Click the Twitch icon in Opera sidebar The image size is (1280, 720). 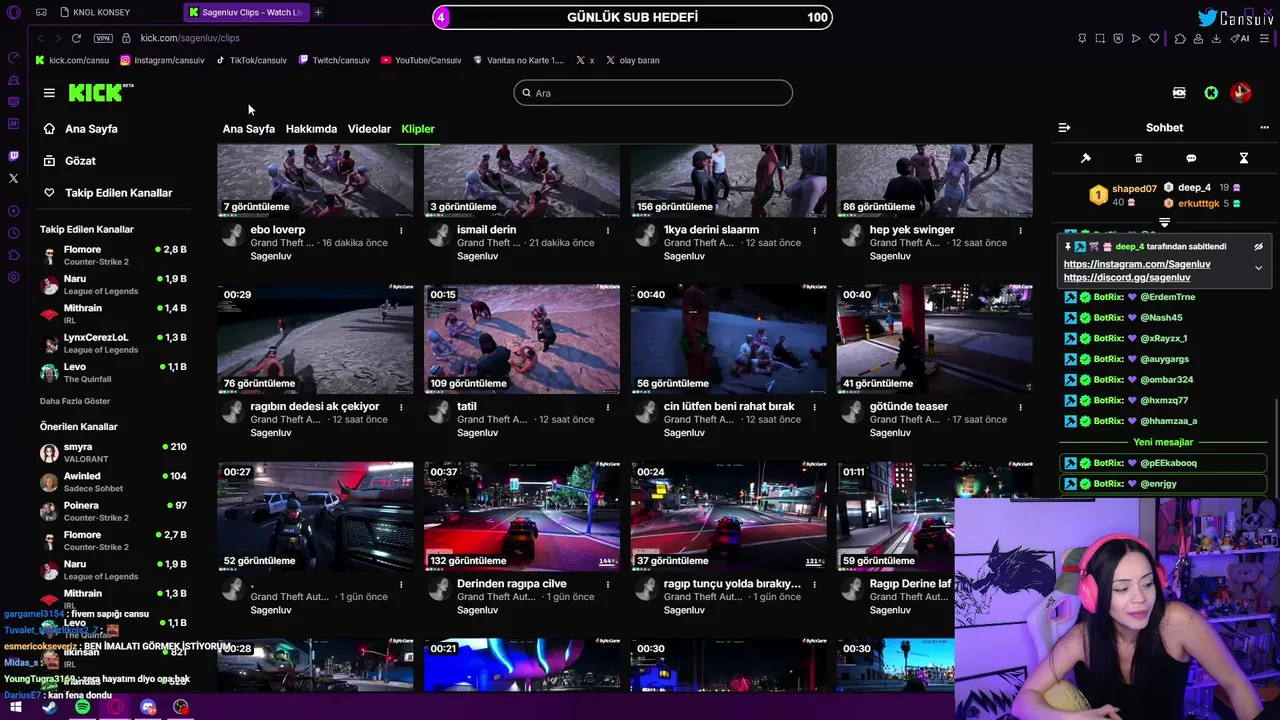point(13,156)
